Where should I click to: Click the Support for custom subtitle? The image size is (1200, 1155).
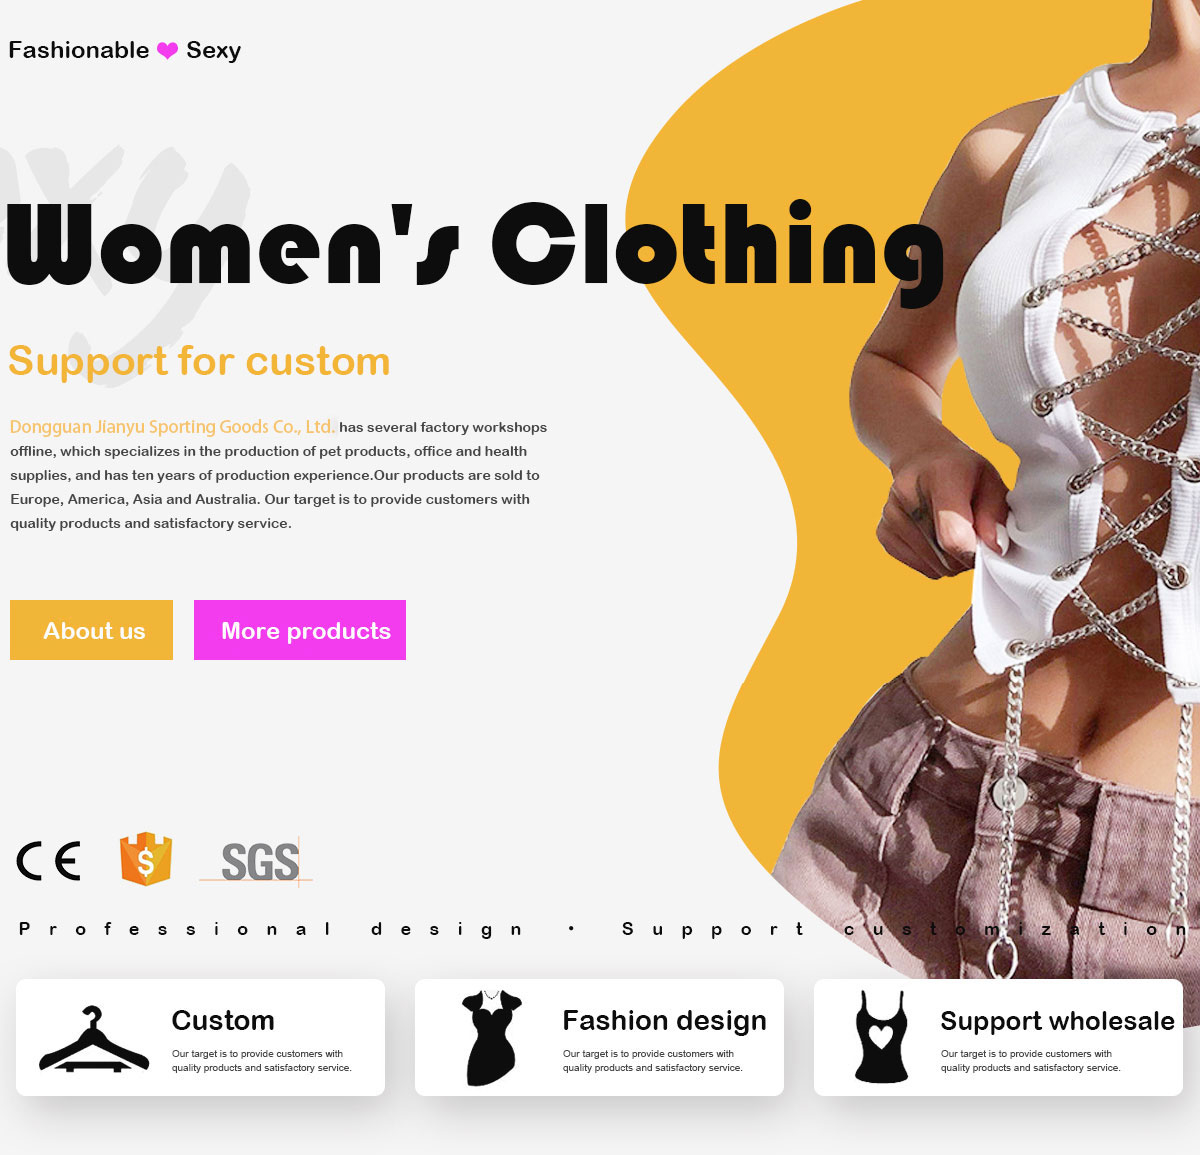(x=199, y=361)
